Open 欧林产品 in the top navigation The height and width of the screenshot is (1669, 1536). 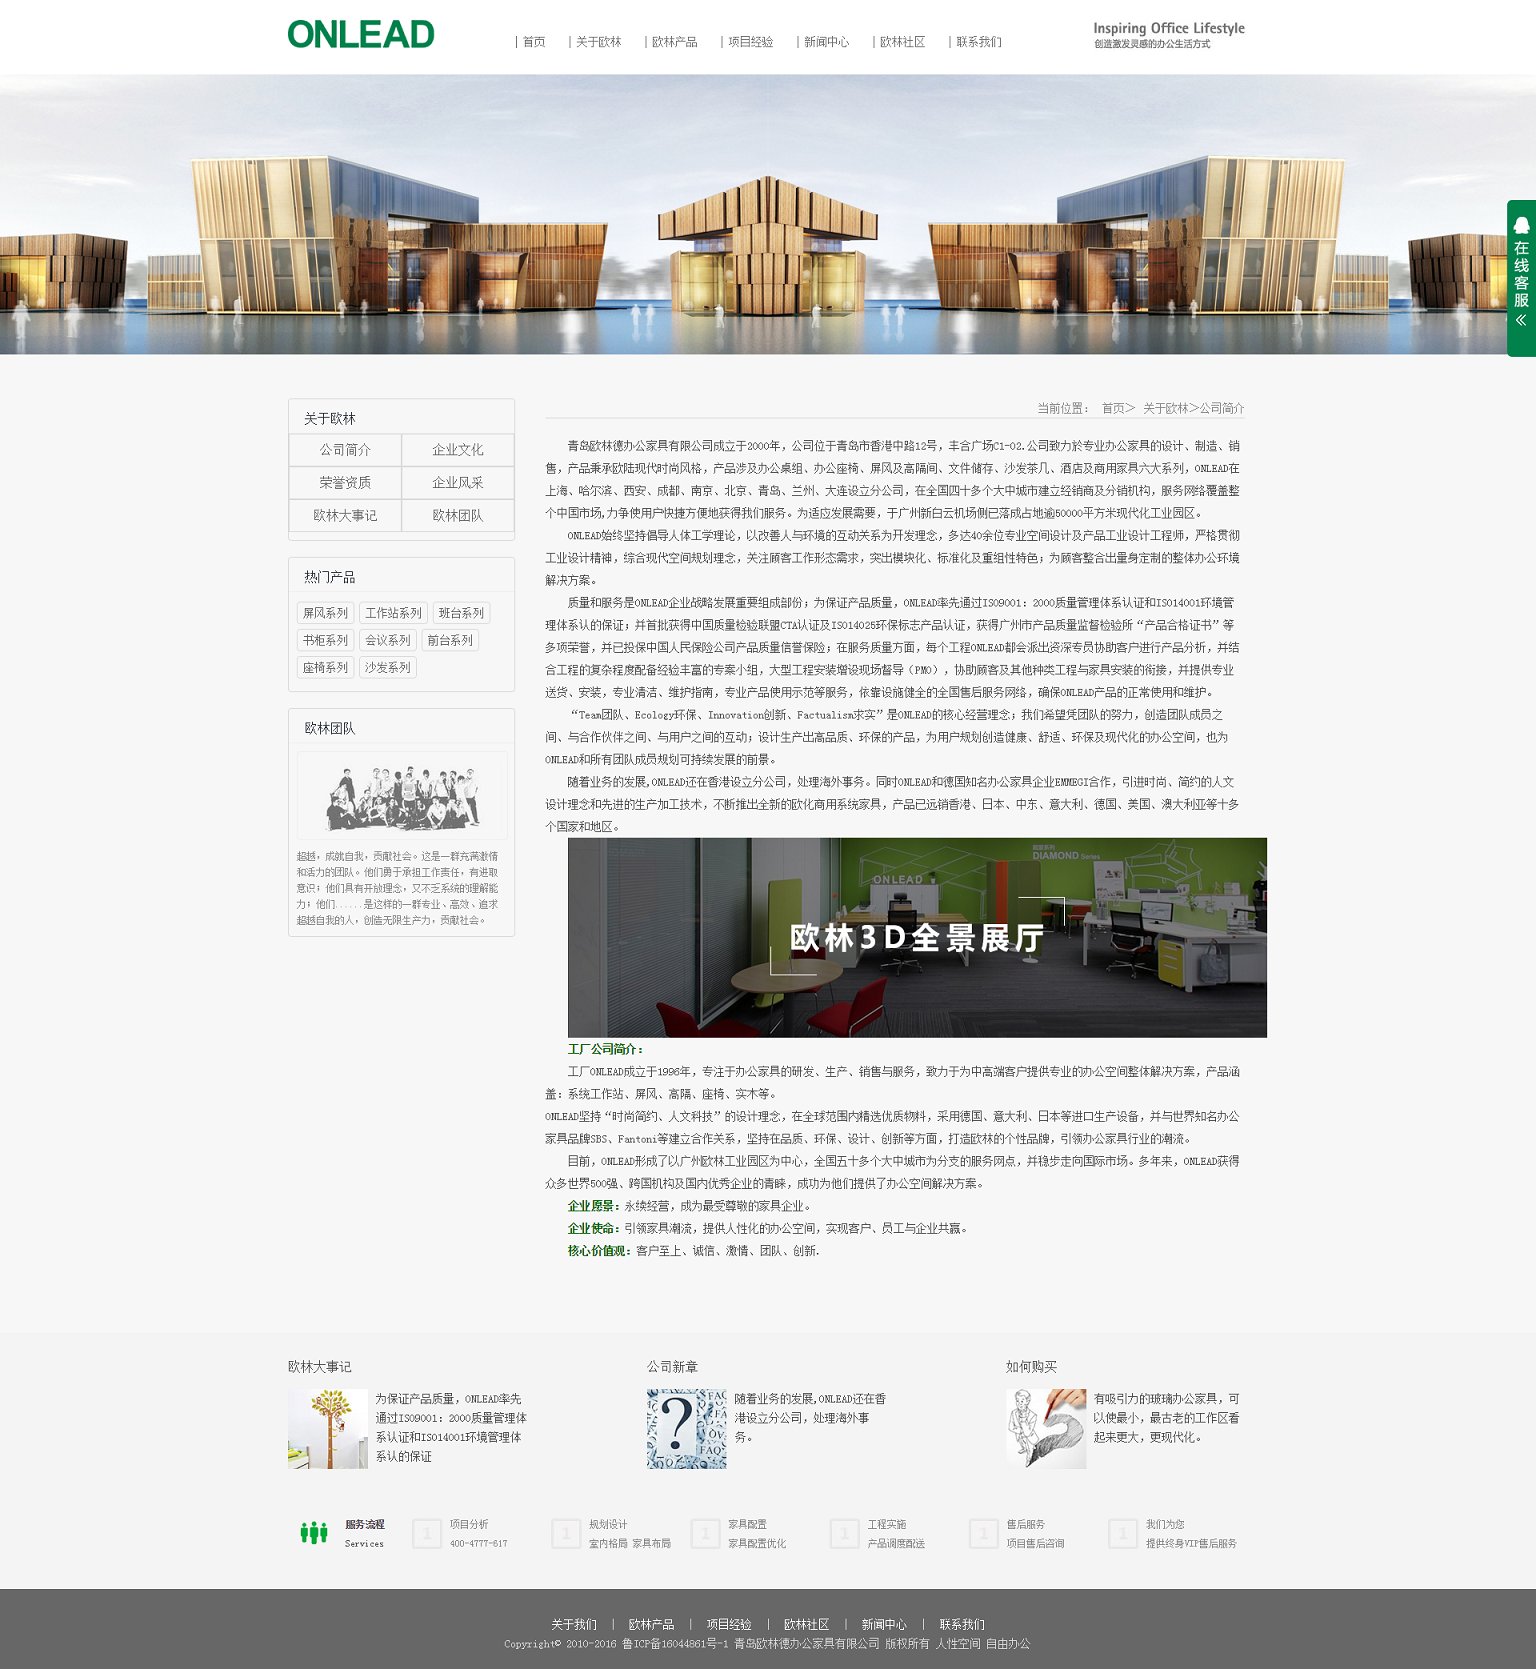click(x=674, y=42)
